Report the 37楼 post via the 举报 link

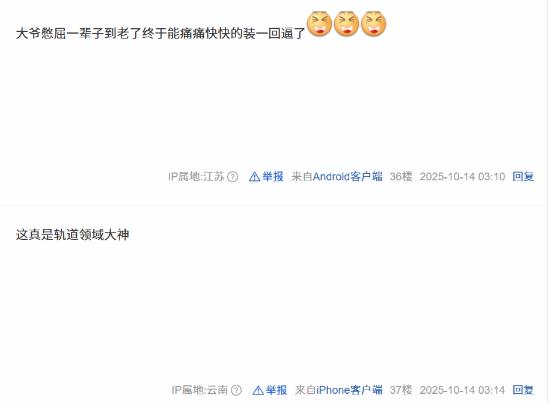[276, 390]
